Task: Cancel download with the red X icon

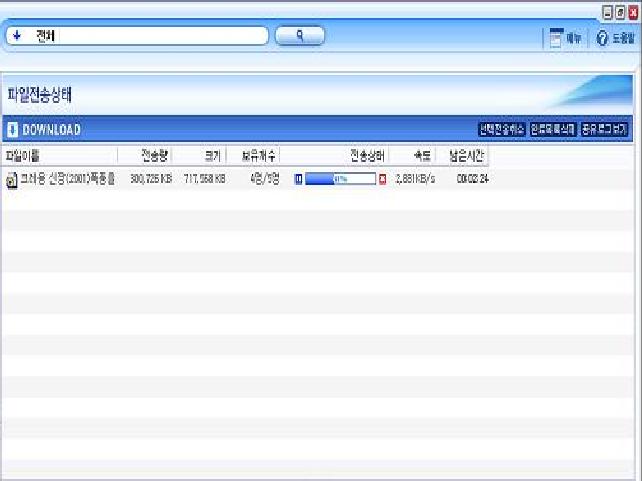Action: 383,179
